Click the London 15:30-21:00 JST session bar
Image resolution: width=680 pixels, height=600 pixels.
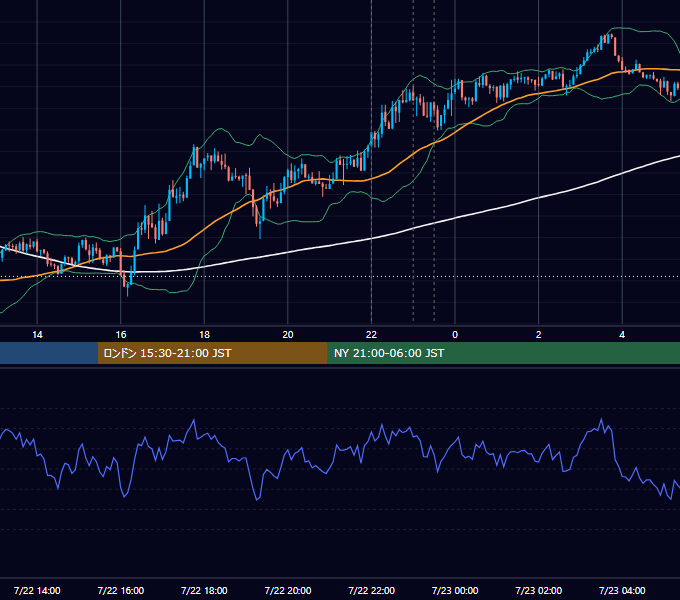212,353
